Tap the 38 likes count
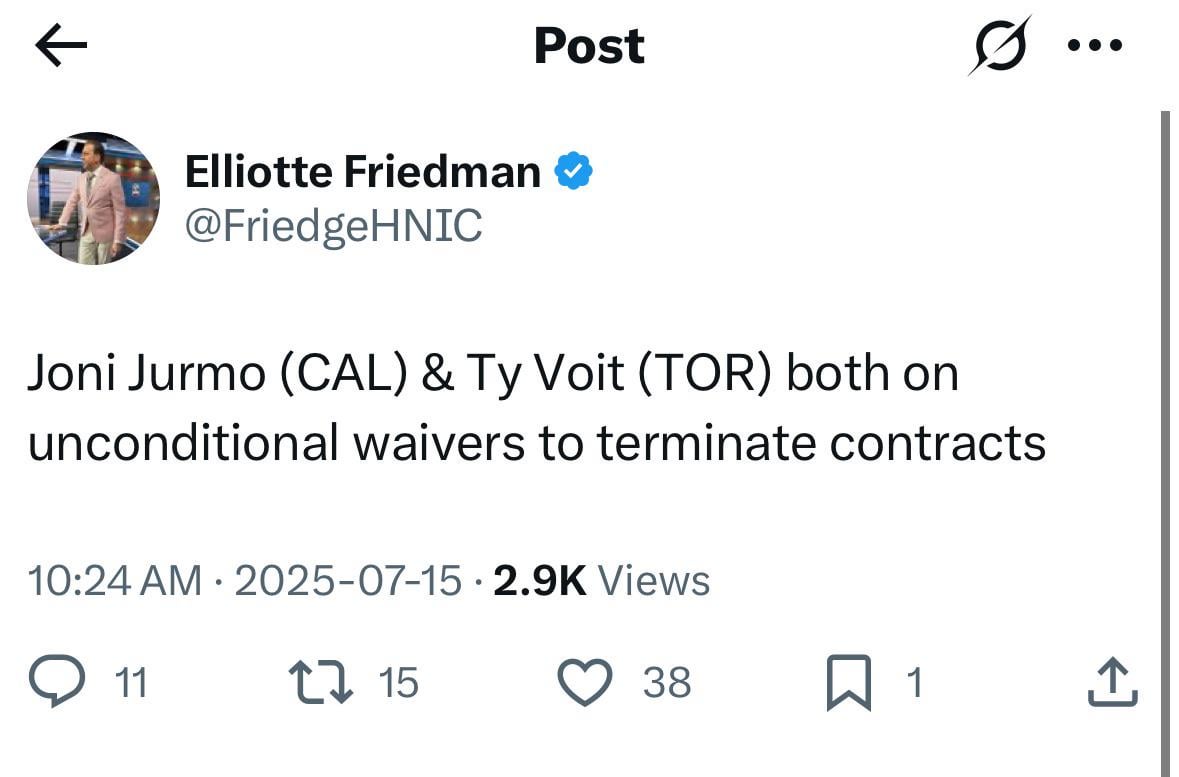The height and width of the screenshot is (777, 1179). click(666, 683)
